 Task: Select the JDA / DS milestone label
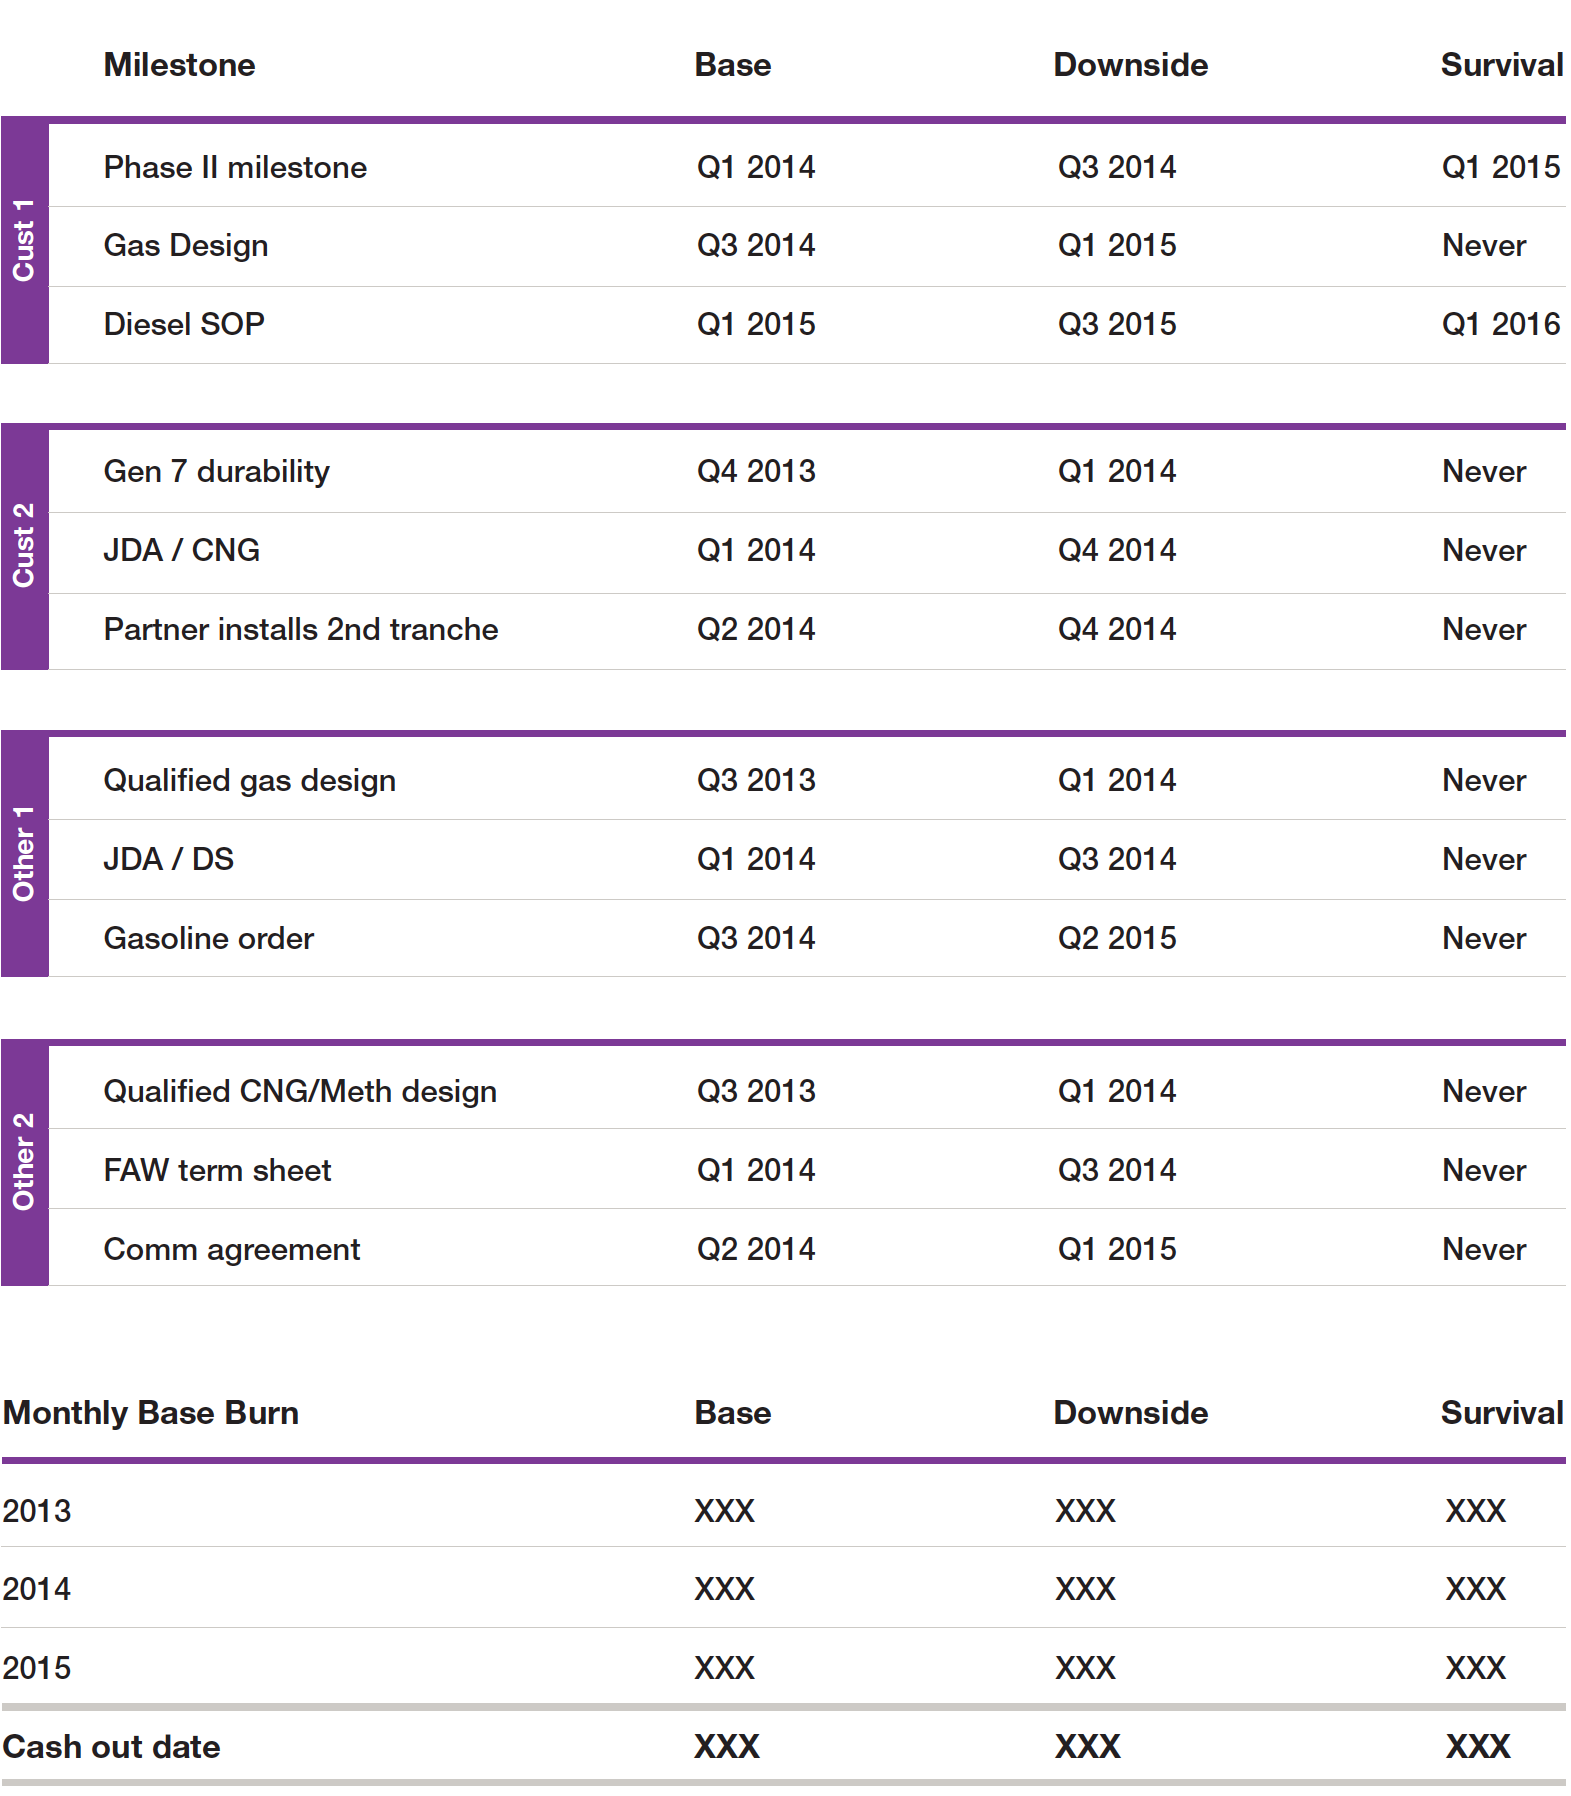pyautogui.click(x=169, y=859)
